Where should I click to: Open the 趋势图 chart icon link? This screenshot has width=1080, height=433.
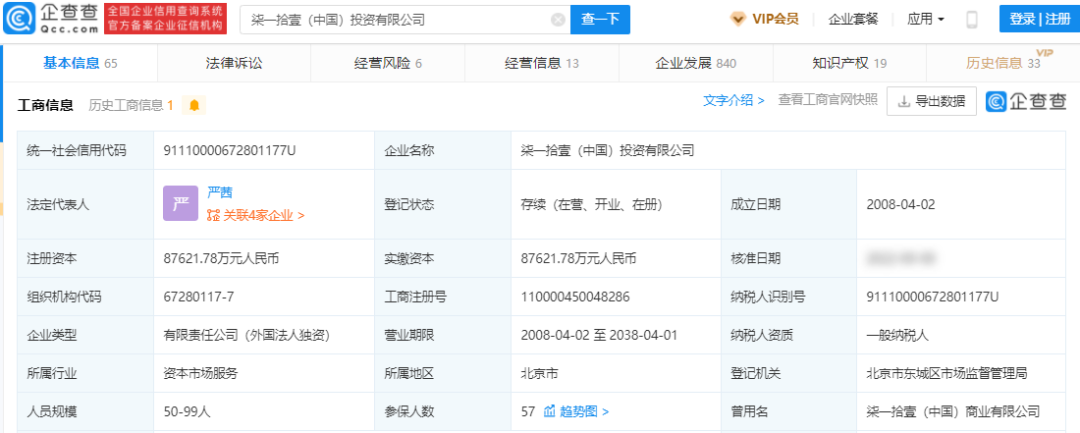click(549, 412)
